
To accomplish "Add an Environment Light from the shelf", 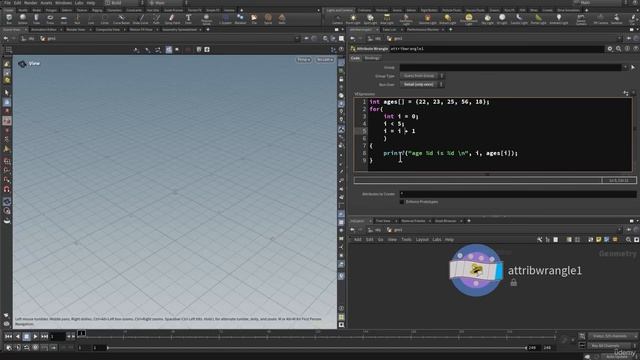I will tap(469, 19).
